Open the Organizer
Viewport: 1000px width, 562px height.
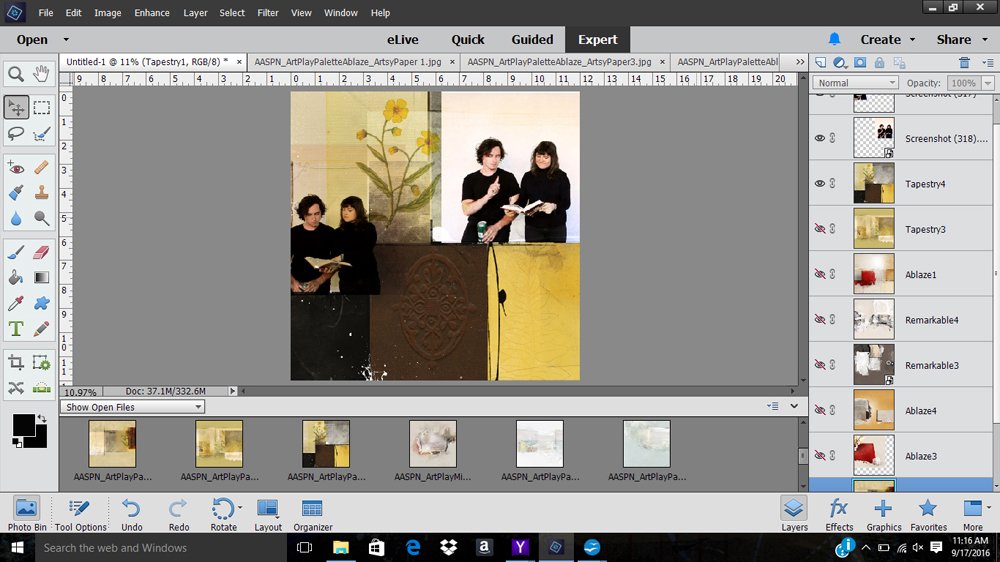tap(312, 514)
